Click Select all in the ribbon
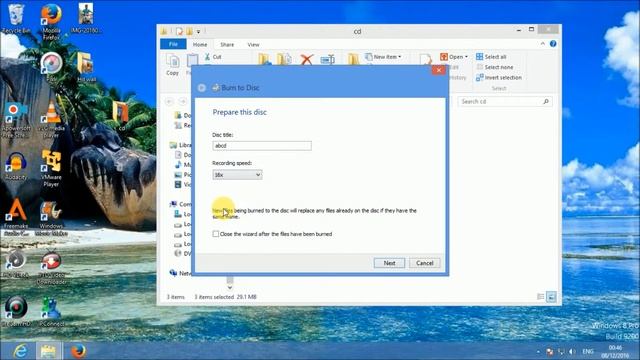 click(x=491, y=57)
